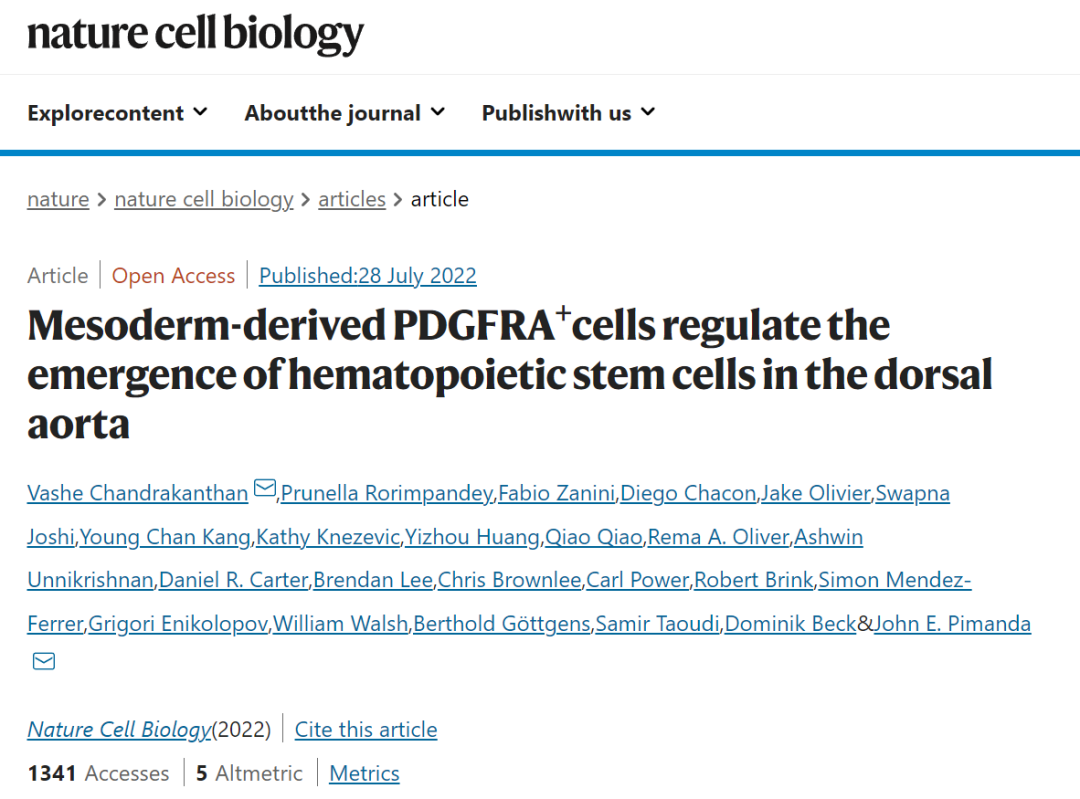Open the Metrics page

[364, 773]
